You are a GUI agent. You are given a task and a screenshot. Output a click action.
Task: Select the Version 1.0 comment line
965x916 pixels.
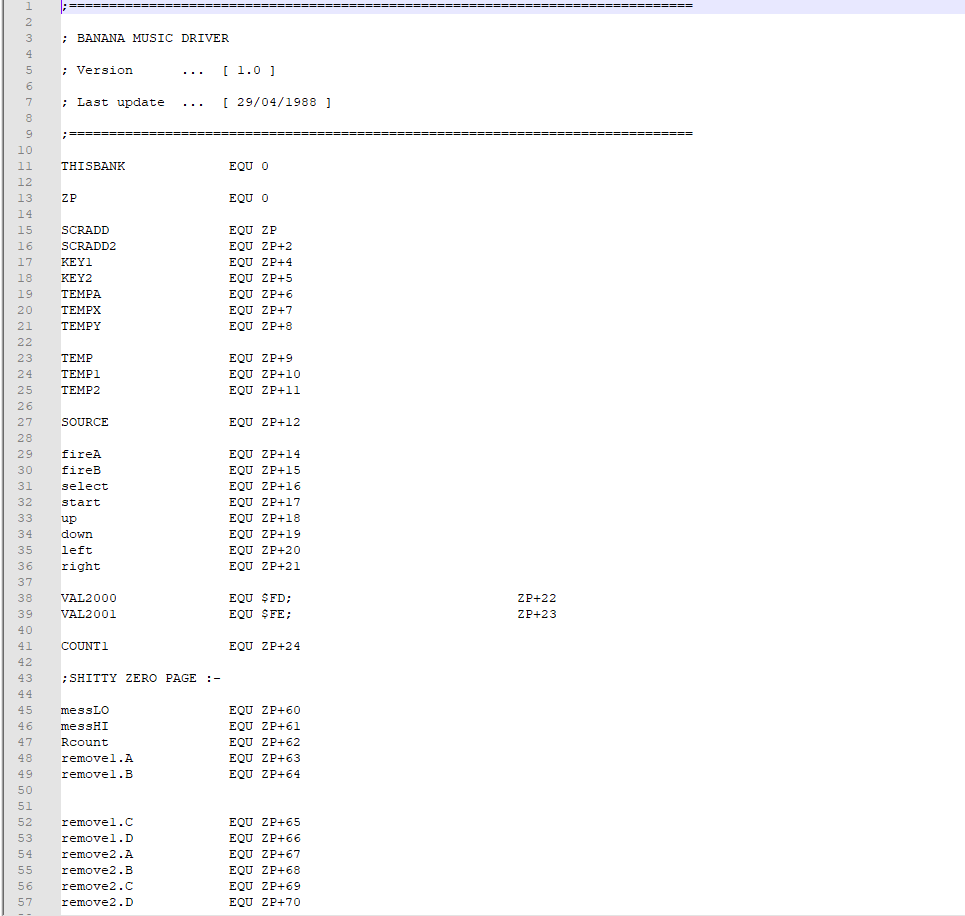168,70
